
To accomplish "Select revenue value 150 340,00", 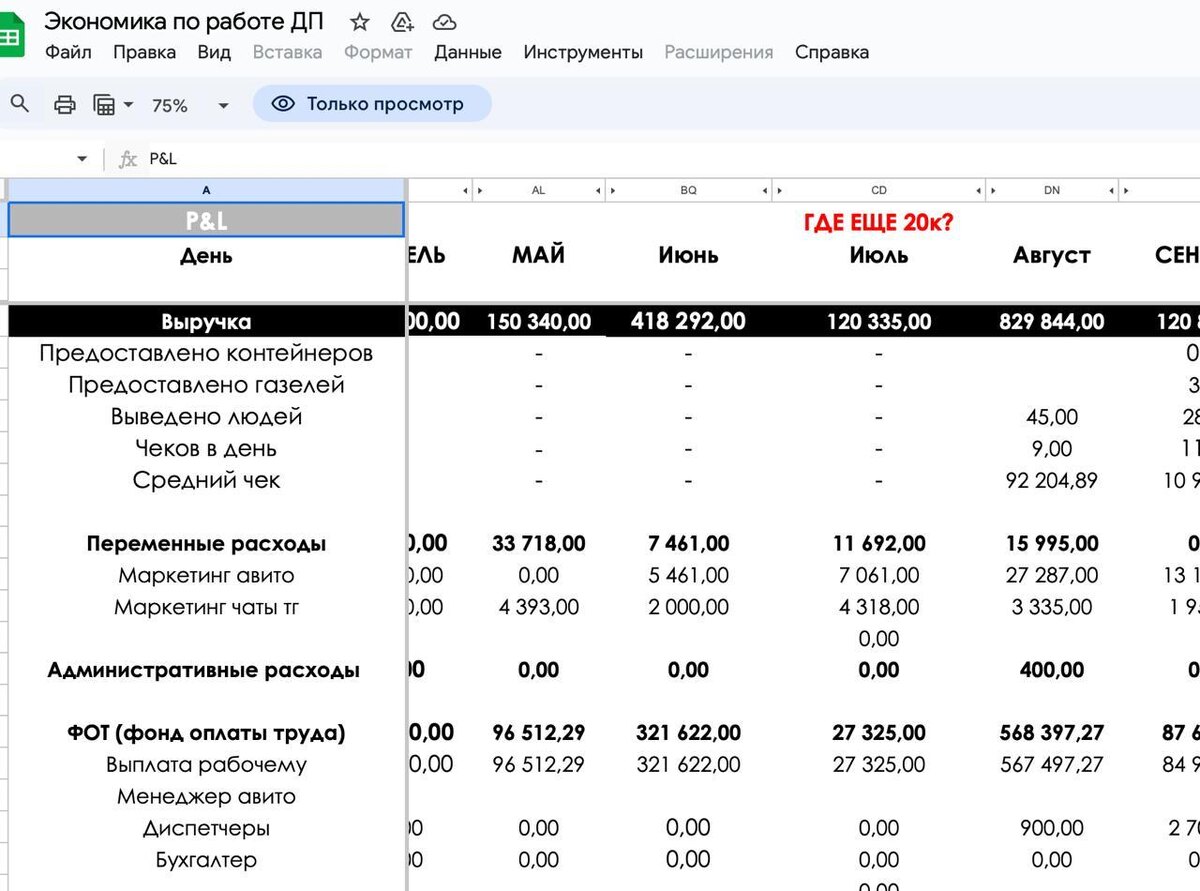I will (539, 322).
